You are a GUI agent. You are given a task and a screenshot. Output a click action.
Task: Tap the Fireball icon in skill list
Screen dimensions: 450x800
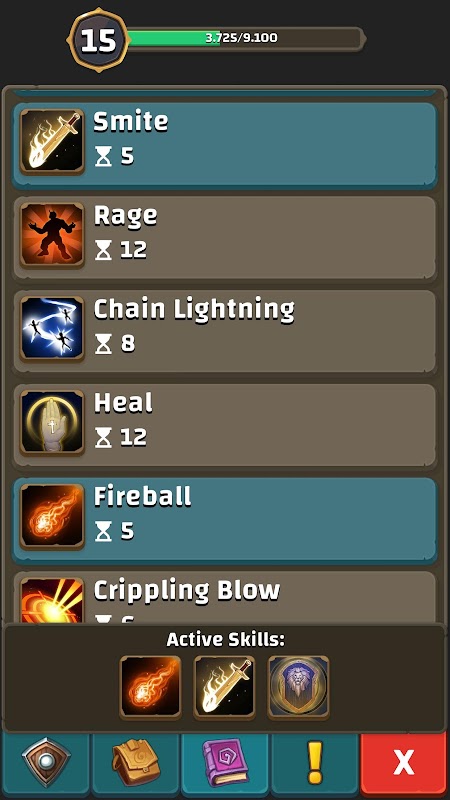pos(52,517)
